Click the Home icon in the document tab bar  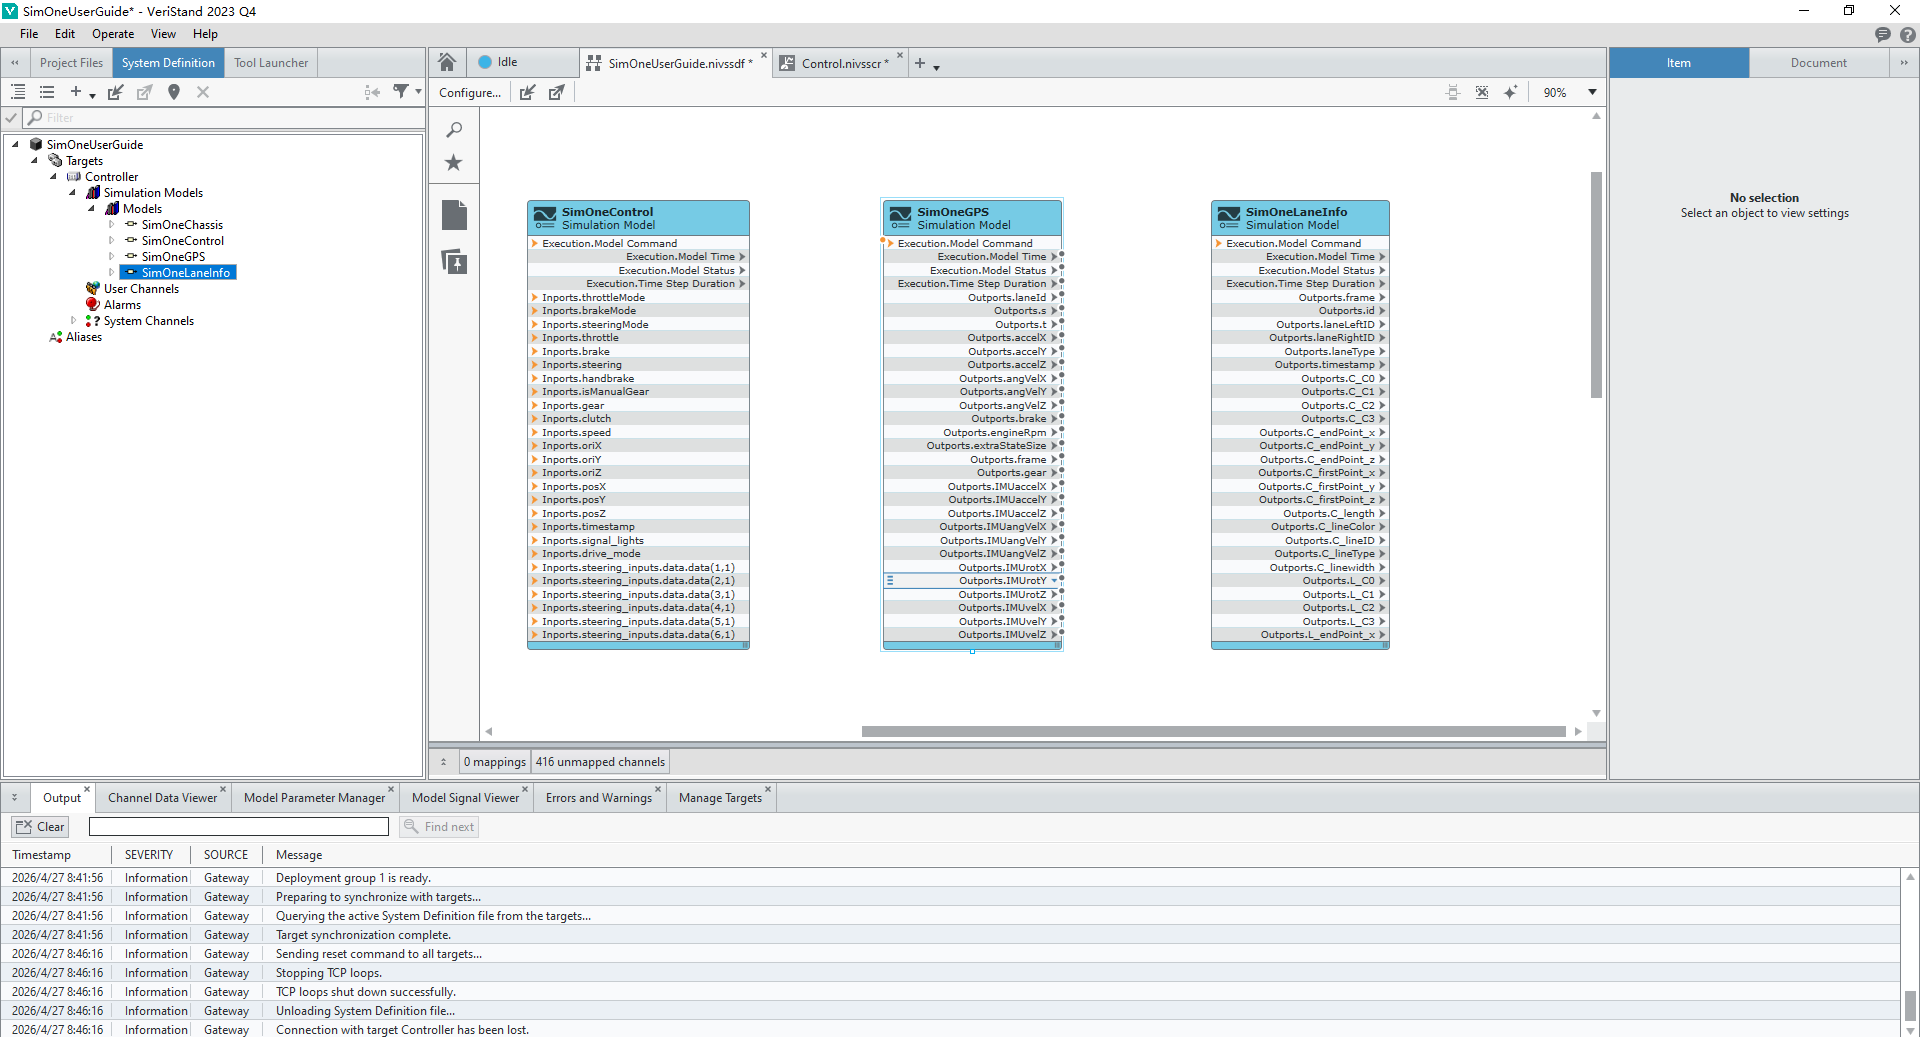pyautogui.click(x=447, y=62)
